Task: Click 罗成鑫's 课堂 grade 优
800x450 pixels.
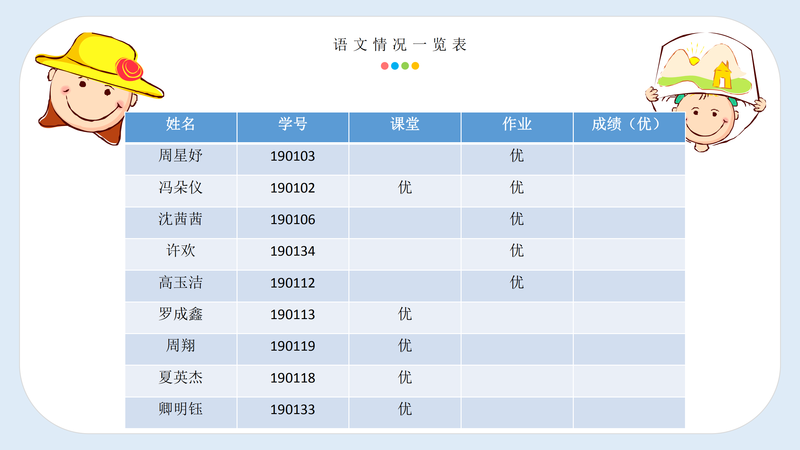Action: pyautogui.click(x=405, y=314)
